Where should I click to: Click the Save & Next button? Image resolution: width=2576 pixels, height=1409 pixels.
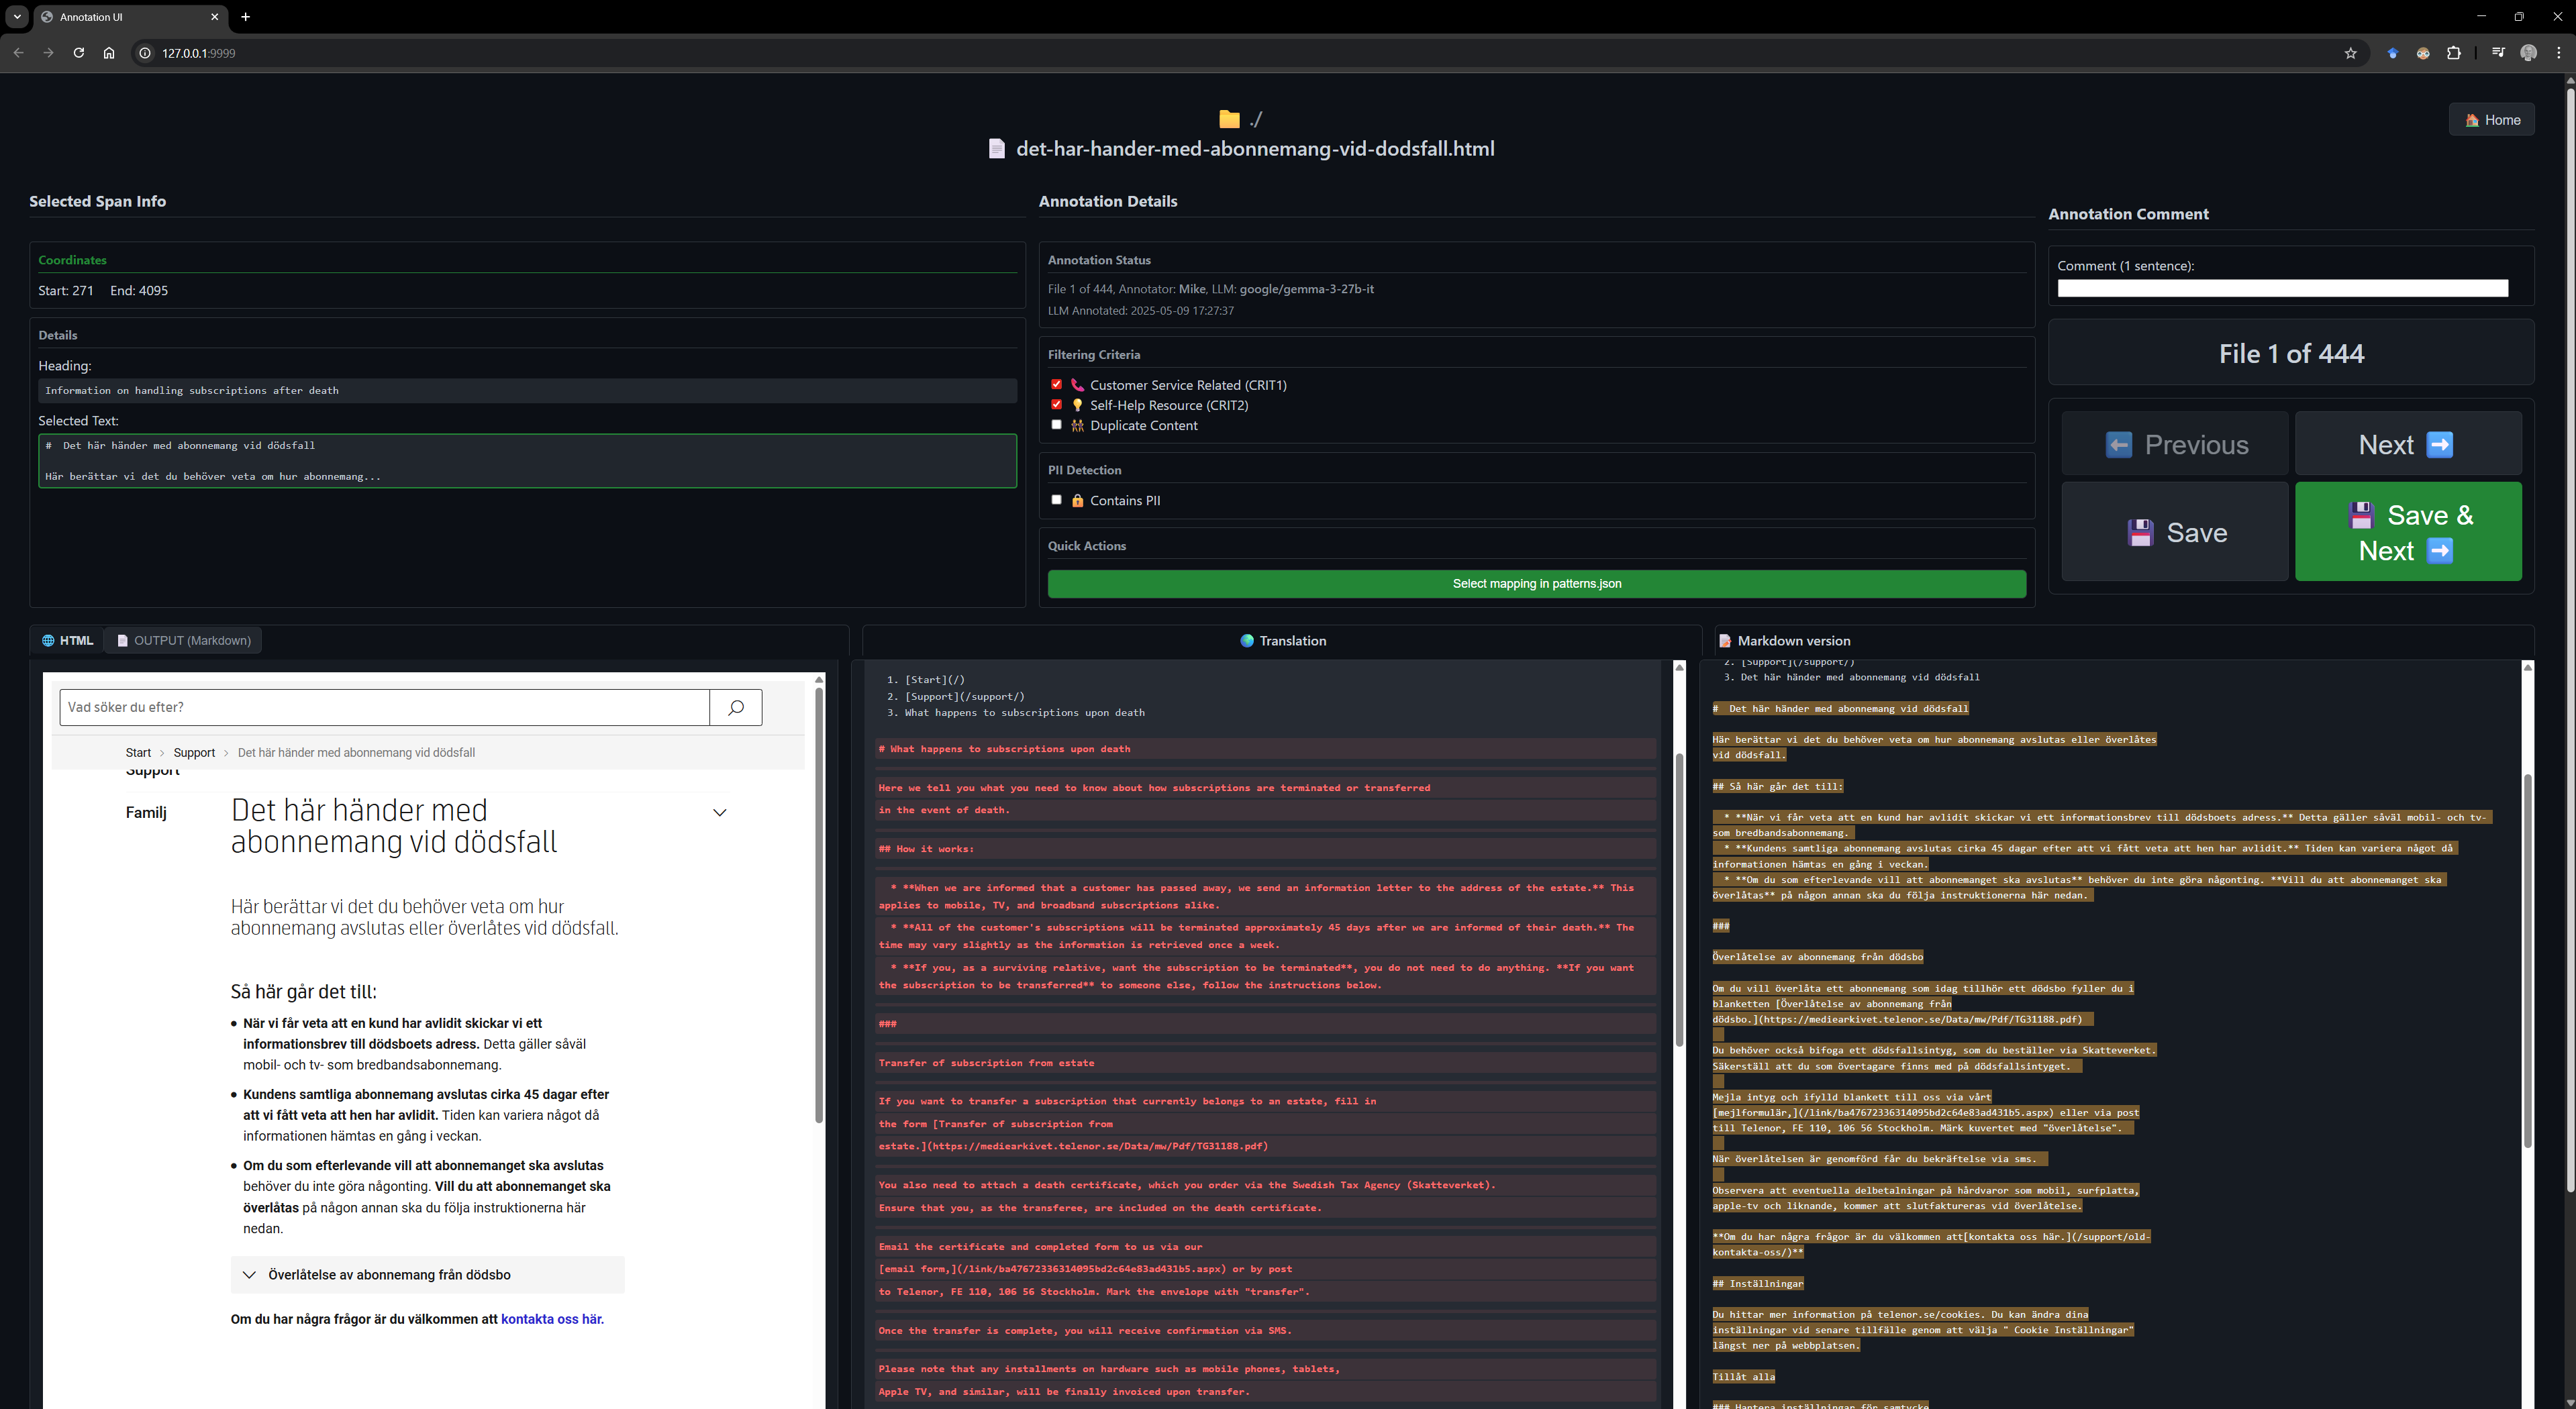[2408, 532]
